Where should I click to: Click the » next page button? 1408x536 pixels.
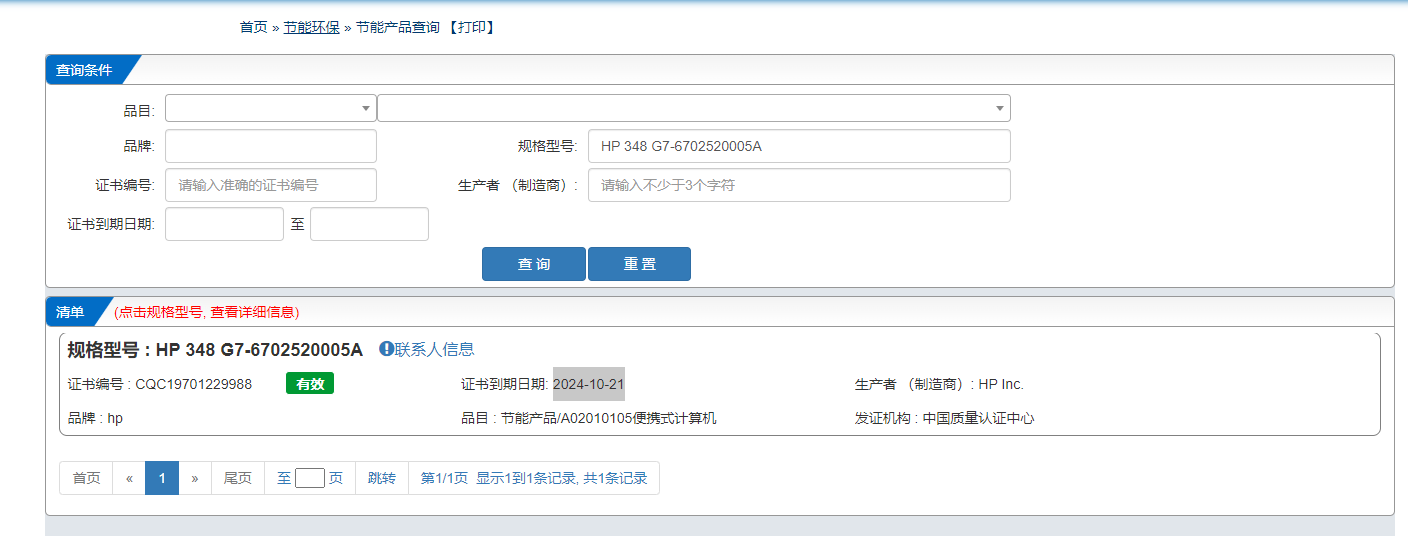(195, 478)
